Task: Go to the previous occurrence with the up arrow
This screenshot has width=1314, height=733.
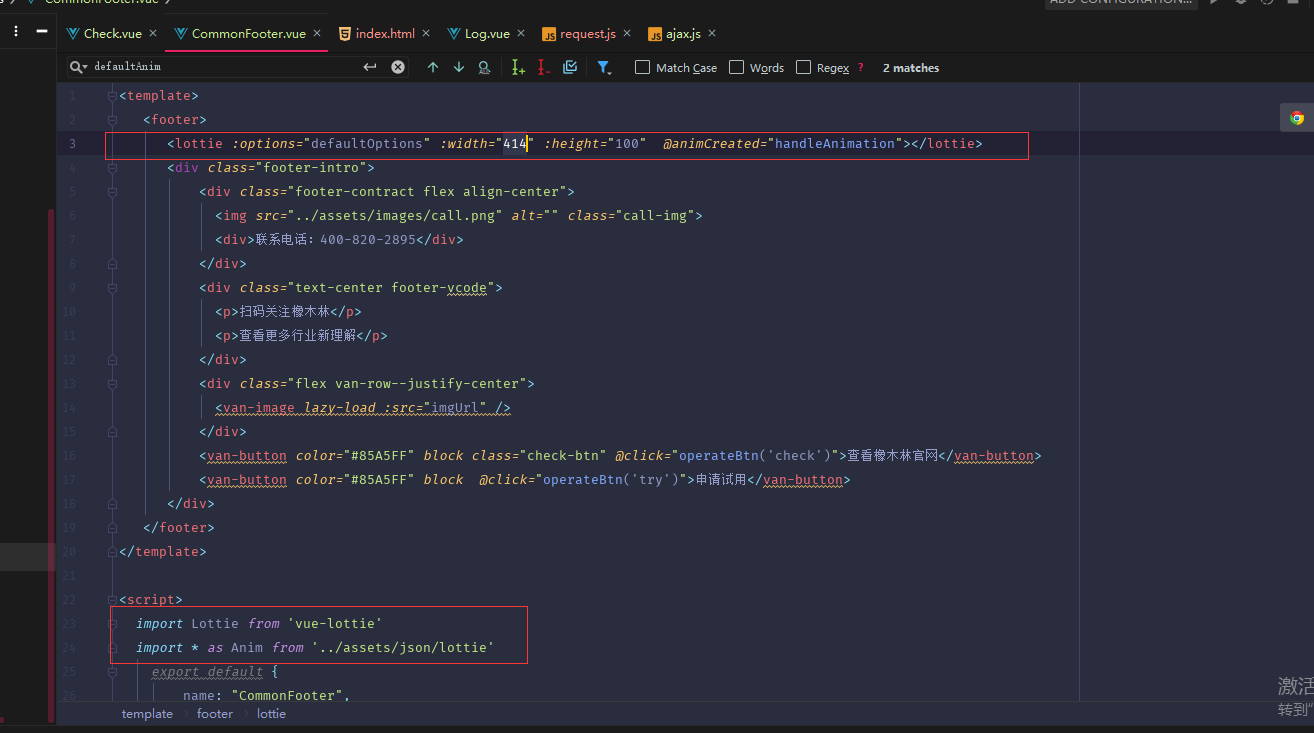Action: (x=433, y=67)
